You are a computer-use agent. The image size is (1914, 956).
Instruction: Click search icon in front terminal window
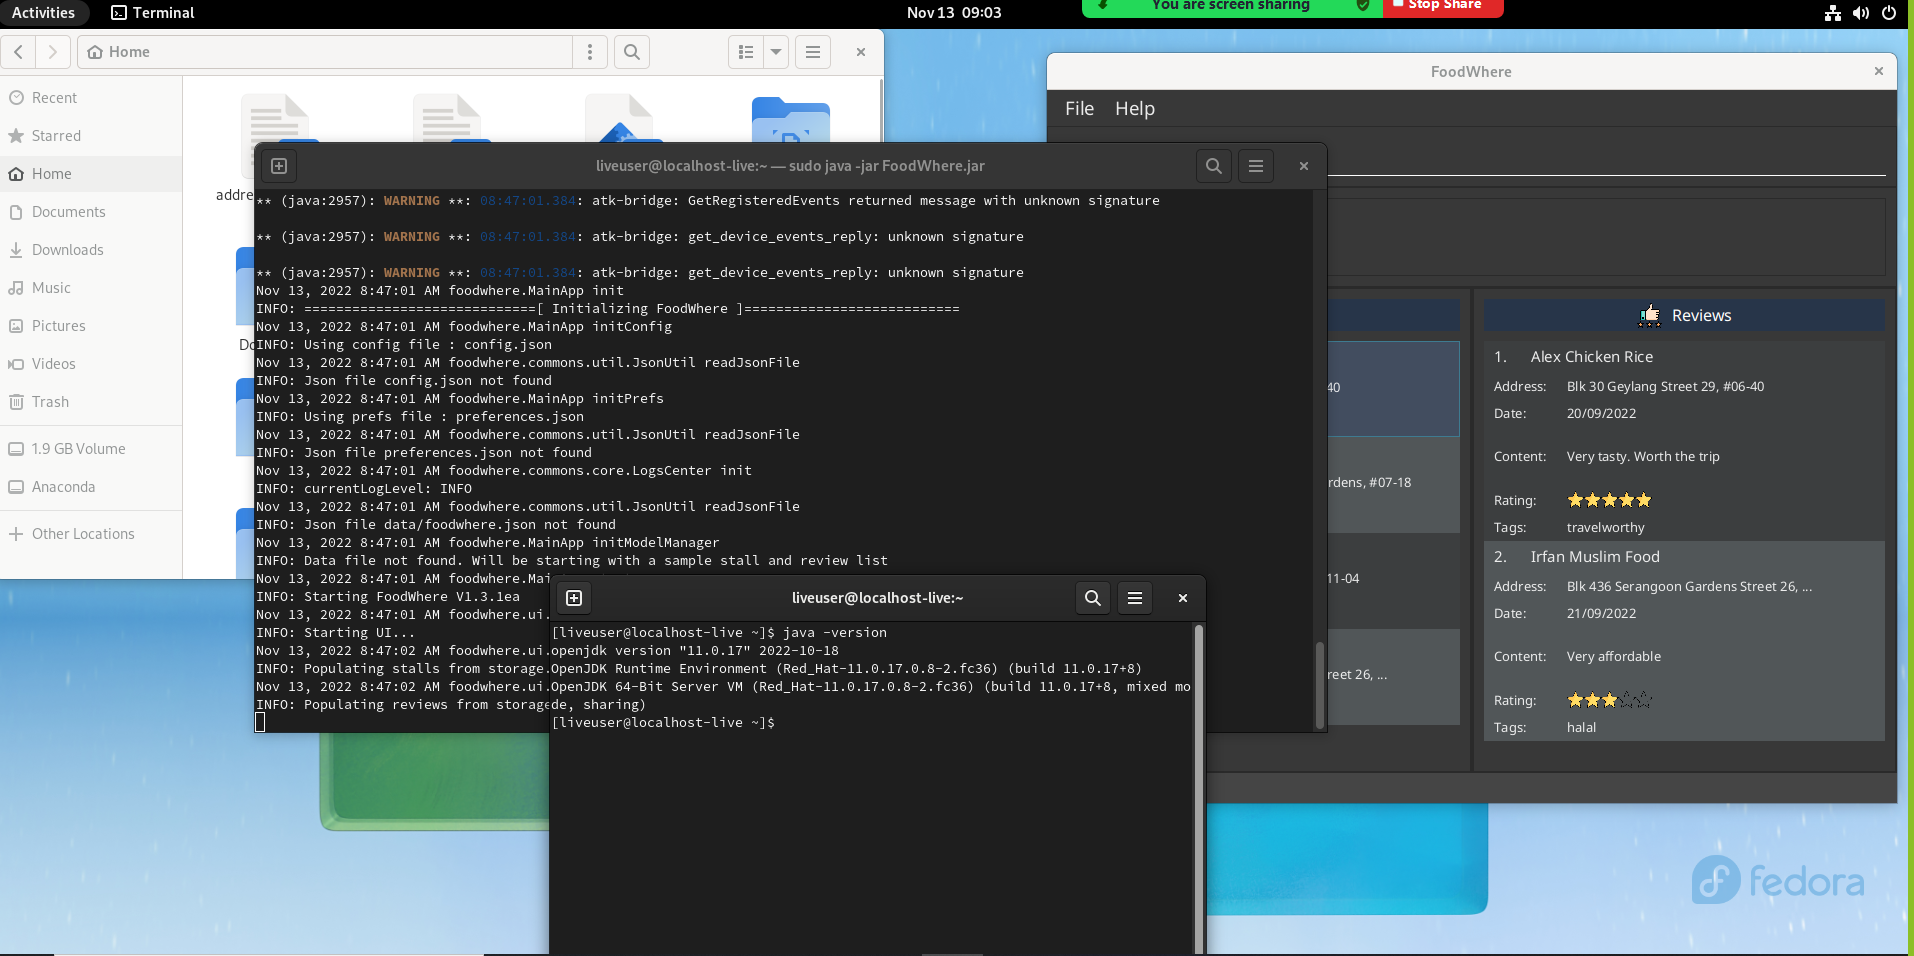click(1093, 598)
